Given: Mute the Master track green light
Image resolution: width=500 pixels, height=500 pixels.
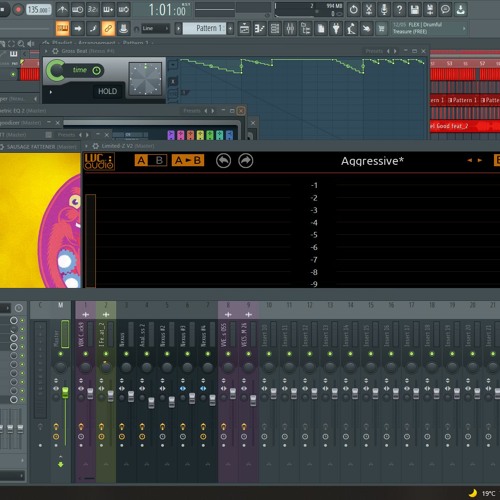Looking at the screenshot, I should (x=61, y=354).
